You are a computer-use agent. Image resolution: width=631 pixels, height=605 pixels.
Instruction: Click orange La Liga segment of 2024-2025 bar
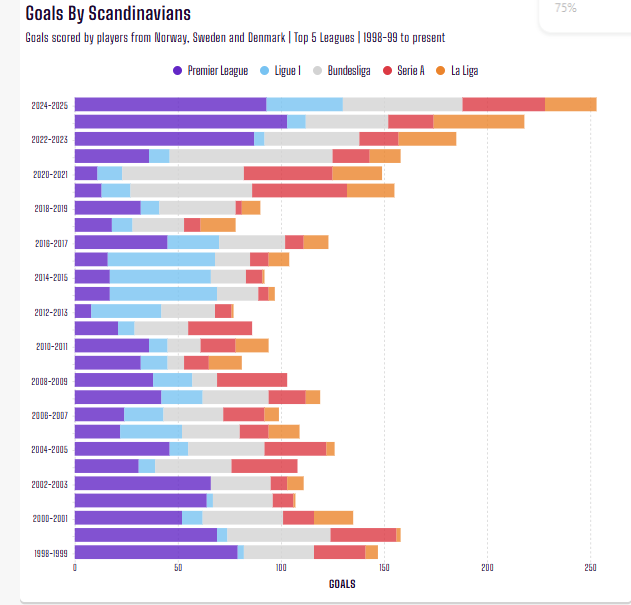point(571,105)
